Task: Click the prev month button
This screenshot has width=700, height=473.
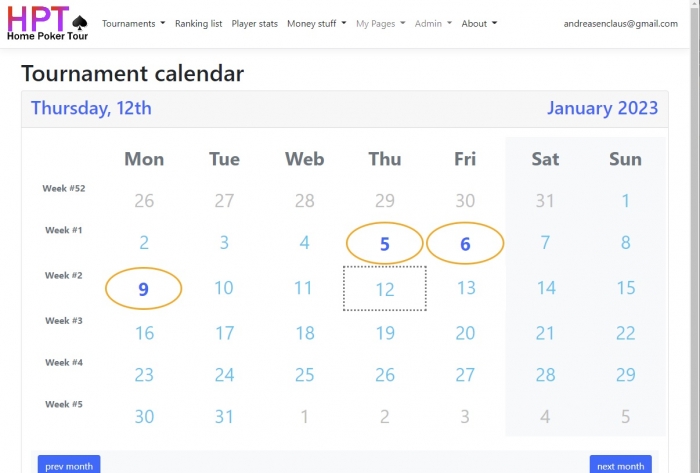Action: point(69,465)
